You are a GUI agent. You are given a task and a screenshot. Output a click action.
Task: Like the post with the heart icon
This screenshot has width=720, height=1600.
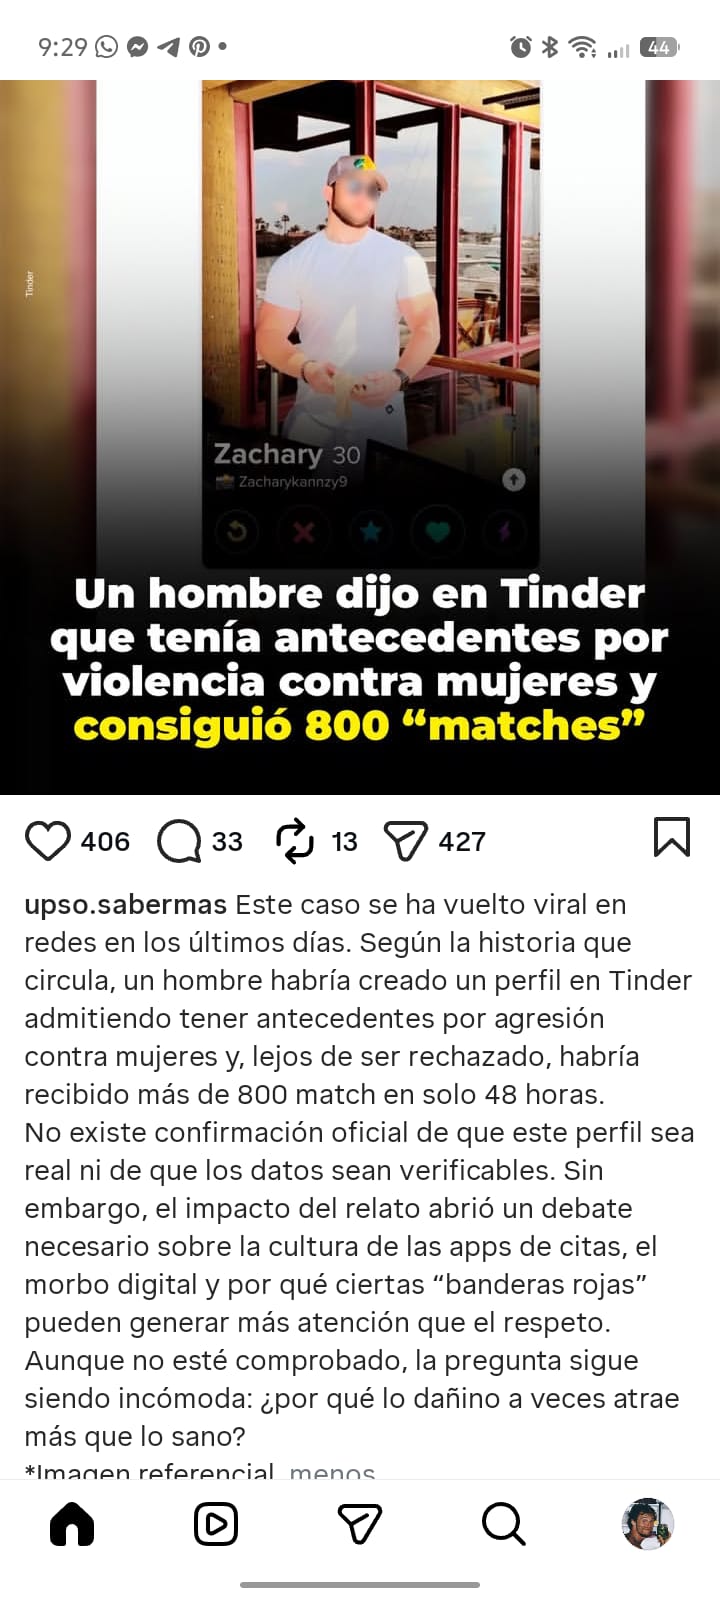pos(47,841)
